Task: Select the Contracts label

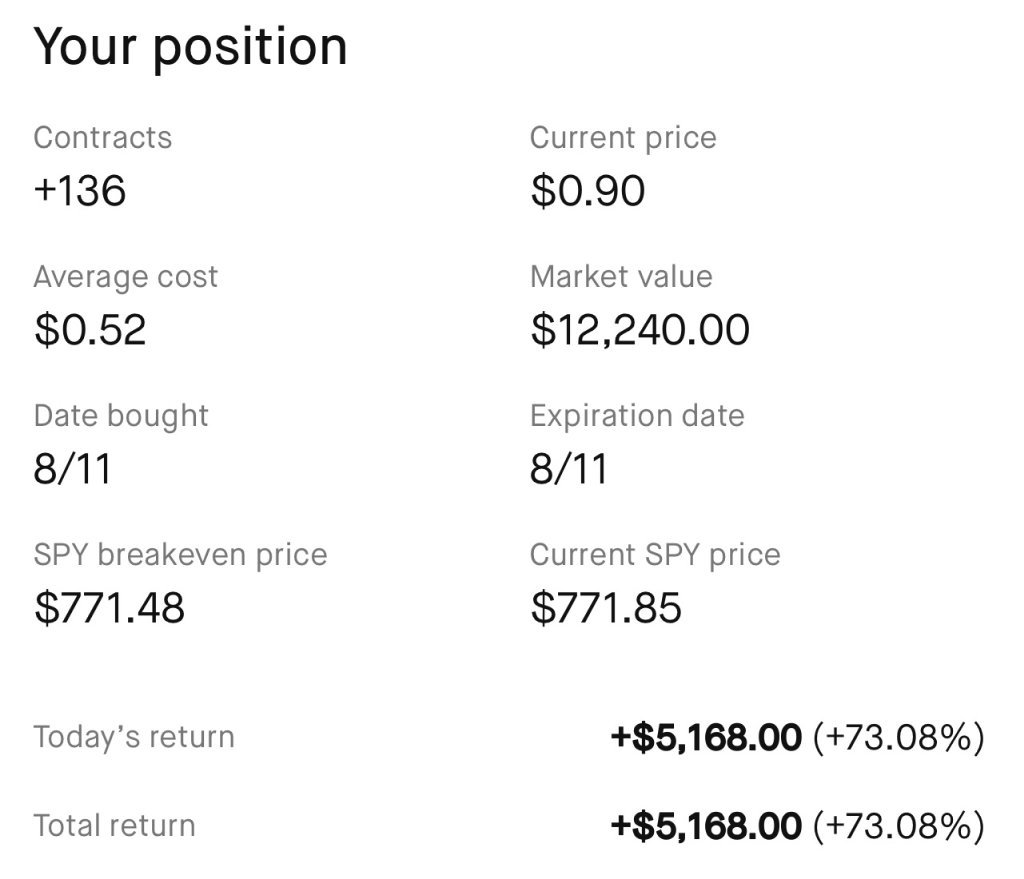Action: pos(103,138)
